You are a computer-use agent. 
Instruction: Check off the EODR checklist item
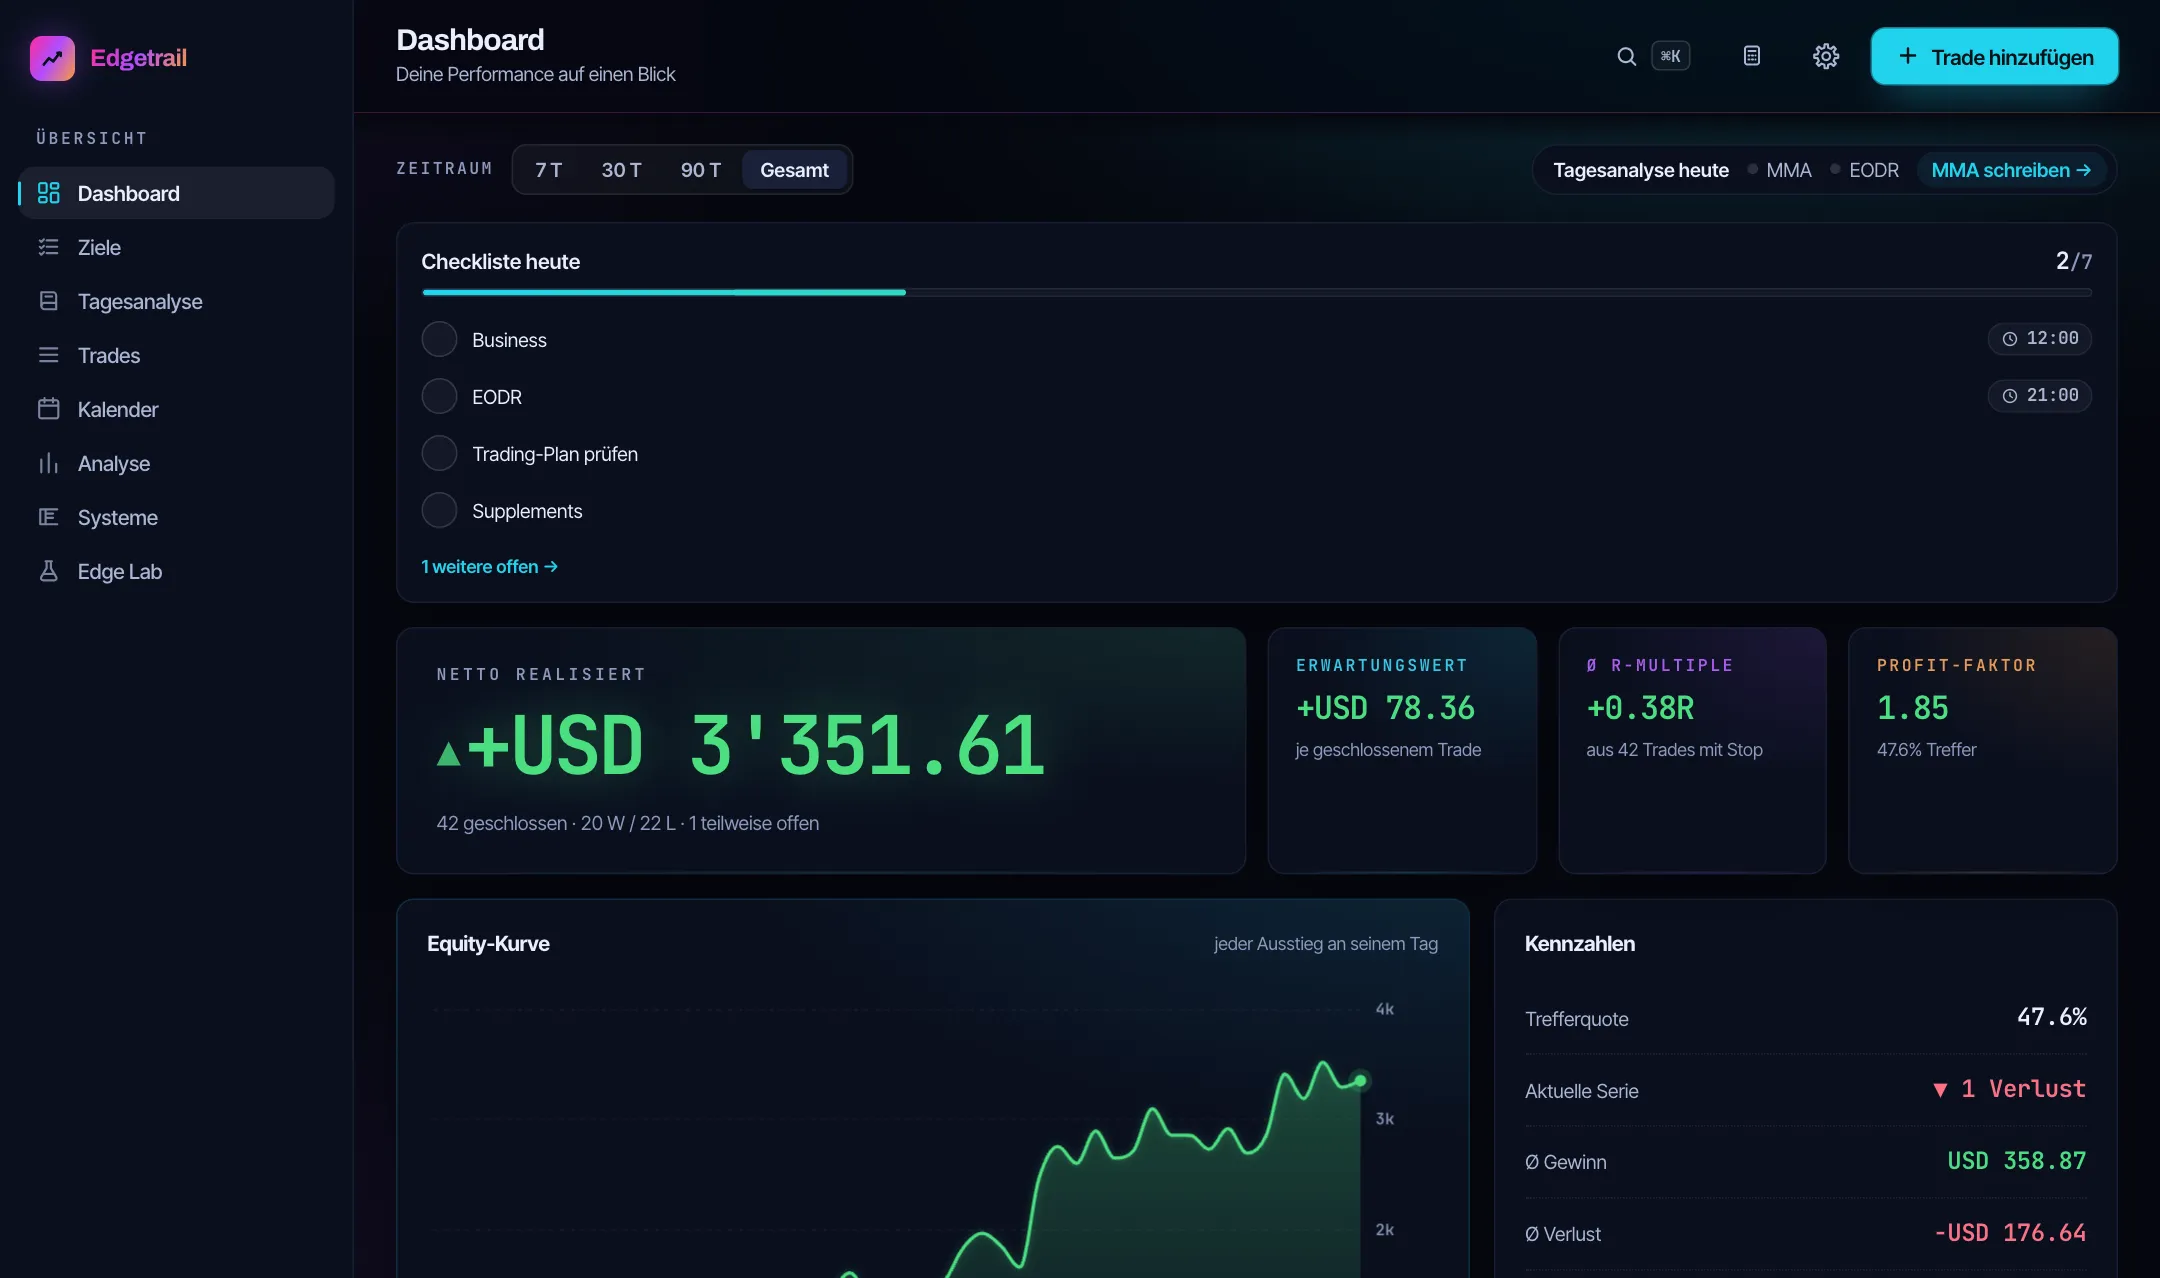pos(439,396)
